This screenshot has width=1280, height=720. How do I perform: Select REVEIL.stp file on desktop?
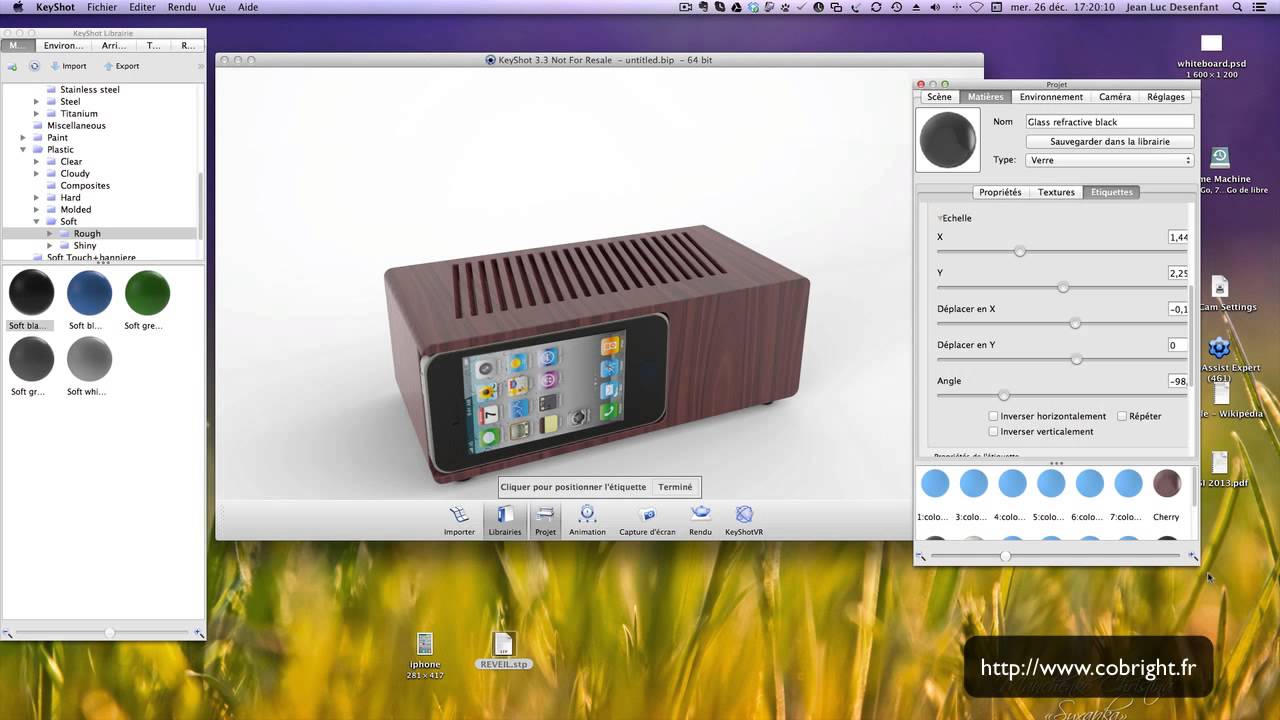tap(503, 644)
